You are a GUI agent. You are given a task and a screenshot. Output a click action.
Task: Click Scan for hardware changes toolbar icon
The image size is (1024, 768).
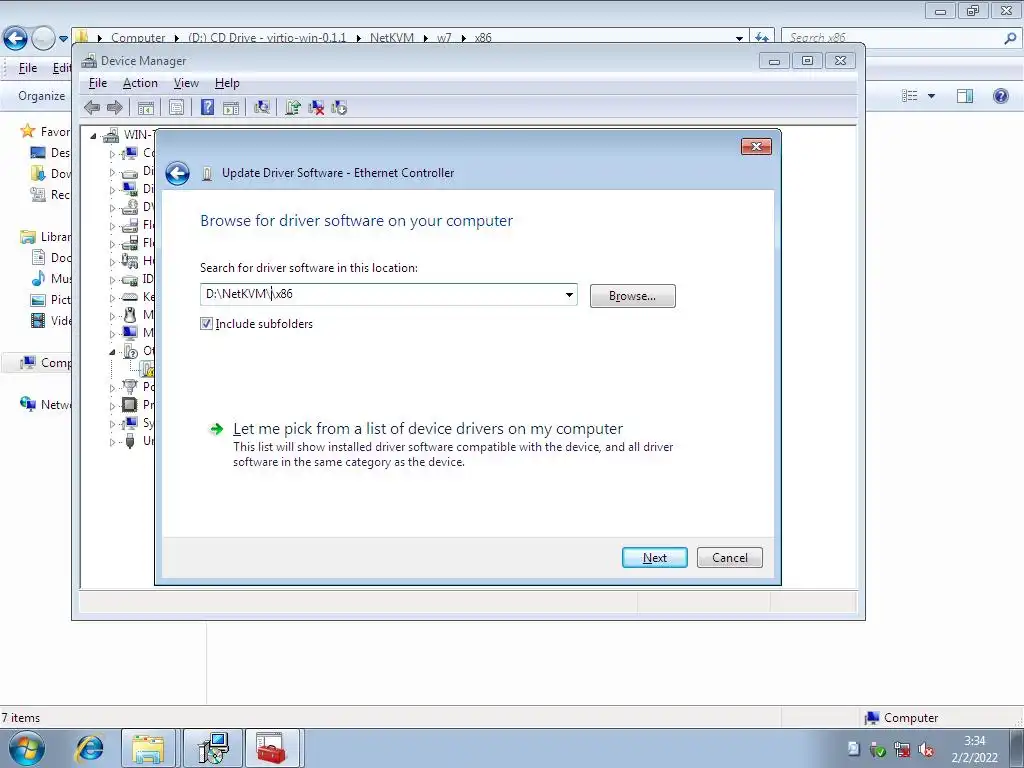(262, 108)
